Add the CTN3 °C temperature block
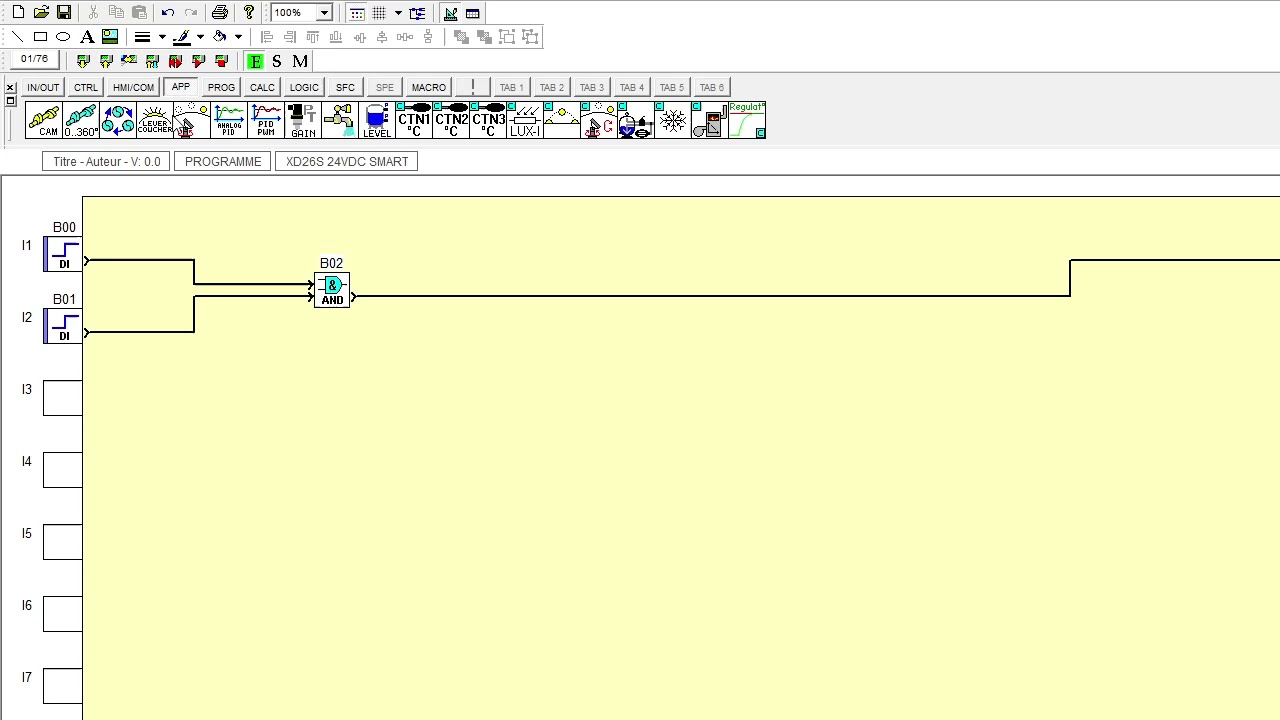 (488, 120)
